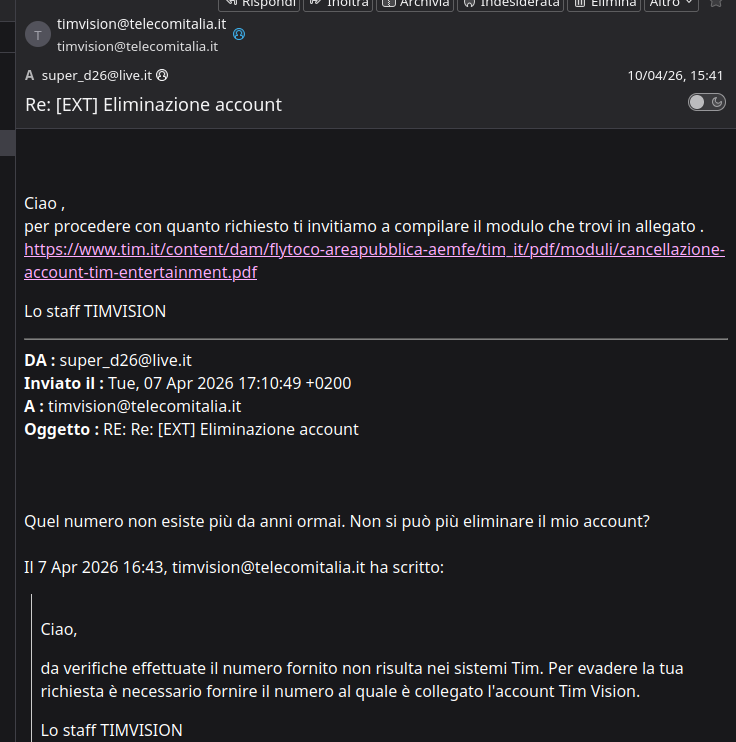Open the Altro dropdown menu
The width and height of the screenshot is (736, 742).
671,4
